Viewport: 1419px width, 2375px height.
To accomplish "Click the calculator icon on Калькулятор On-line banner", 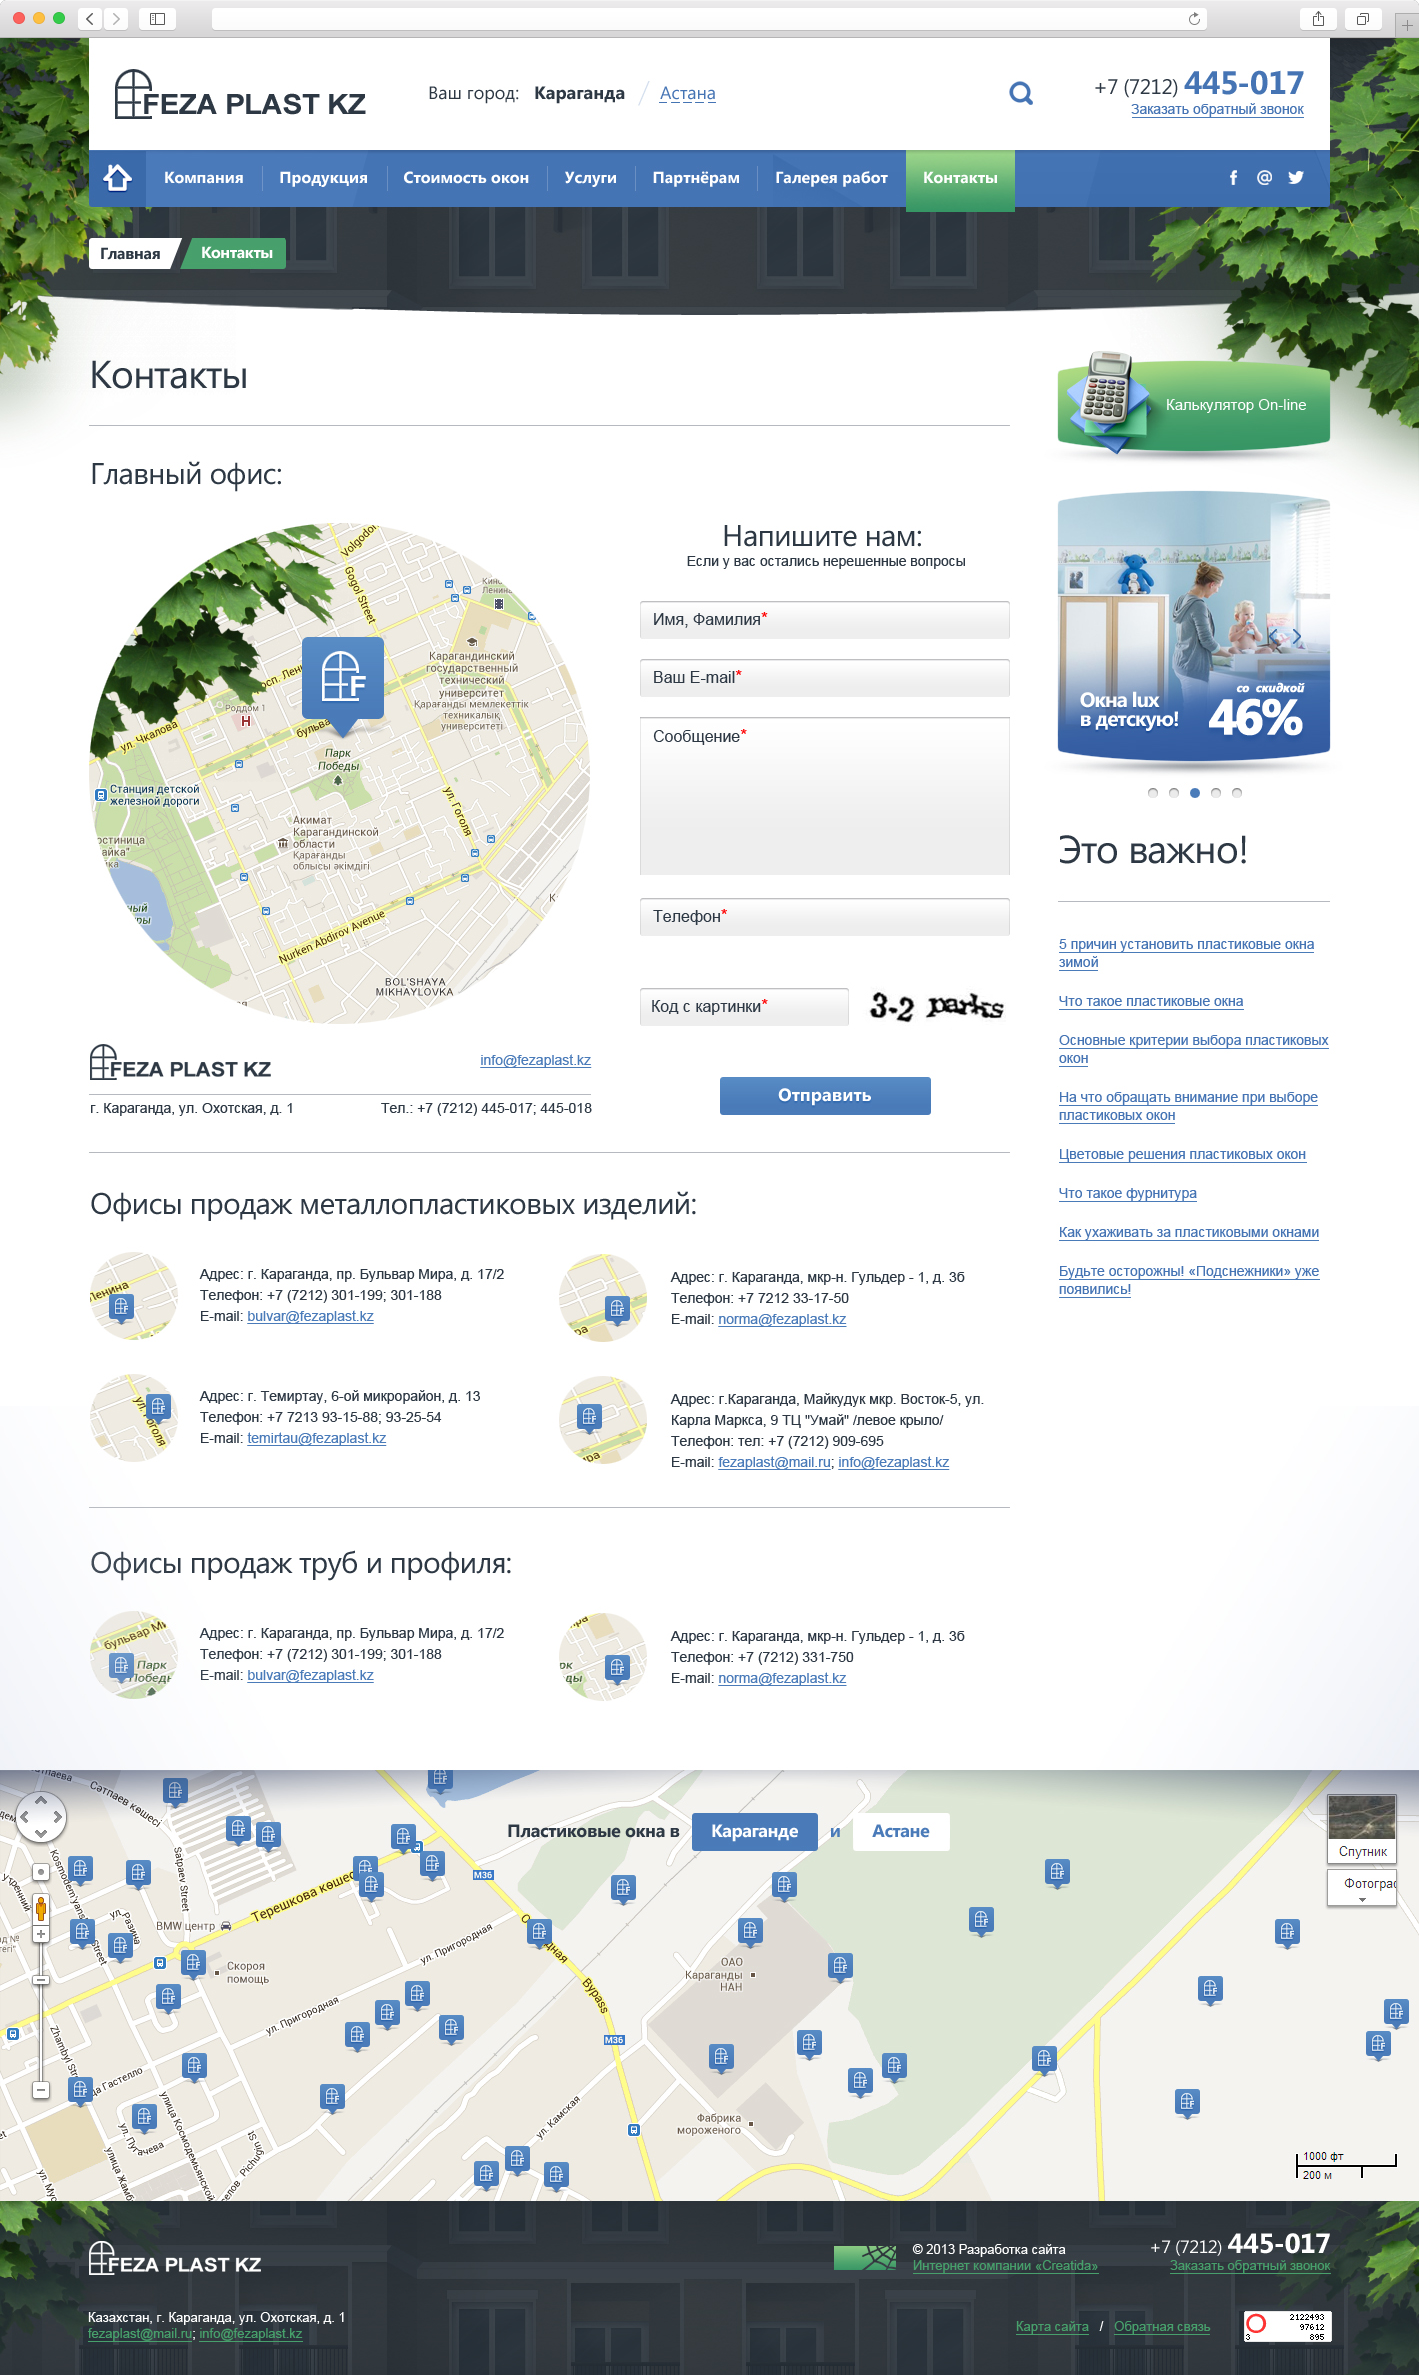I will coord(1106,400).
